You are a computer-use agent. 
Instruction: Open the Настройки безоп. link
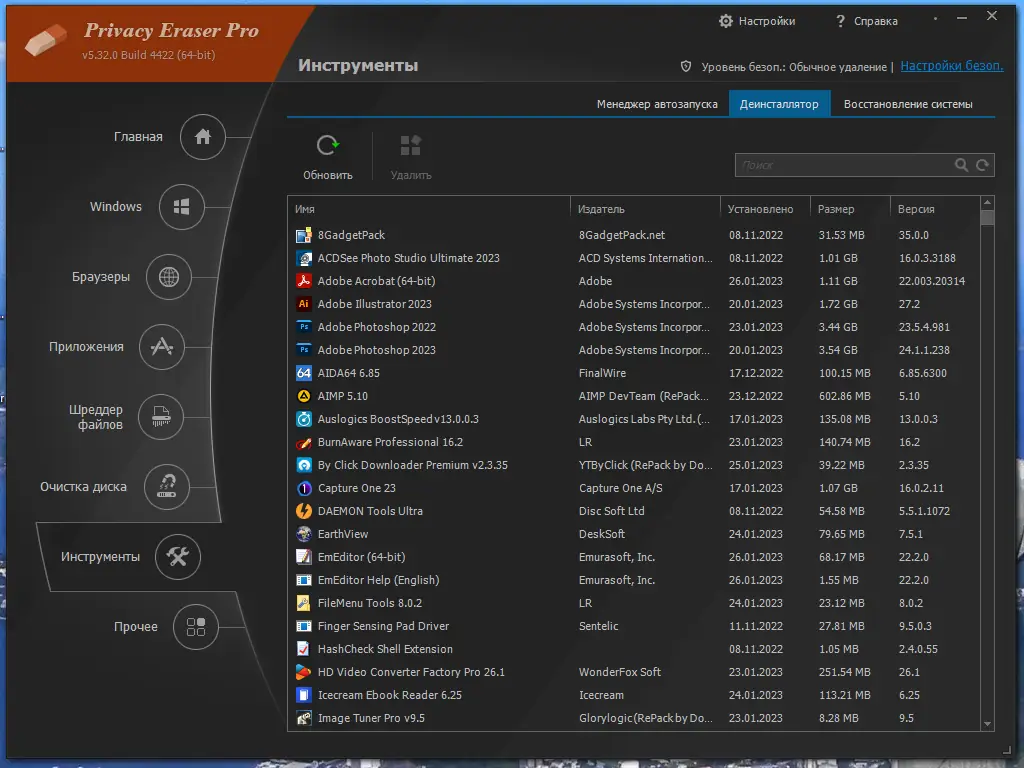tap(950, 65)
